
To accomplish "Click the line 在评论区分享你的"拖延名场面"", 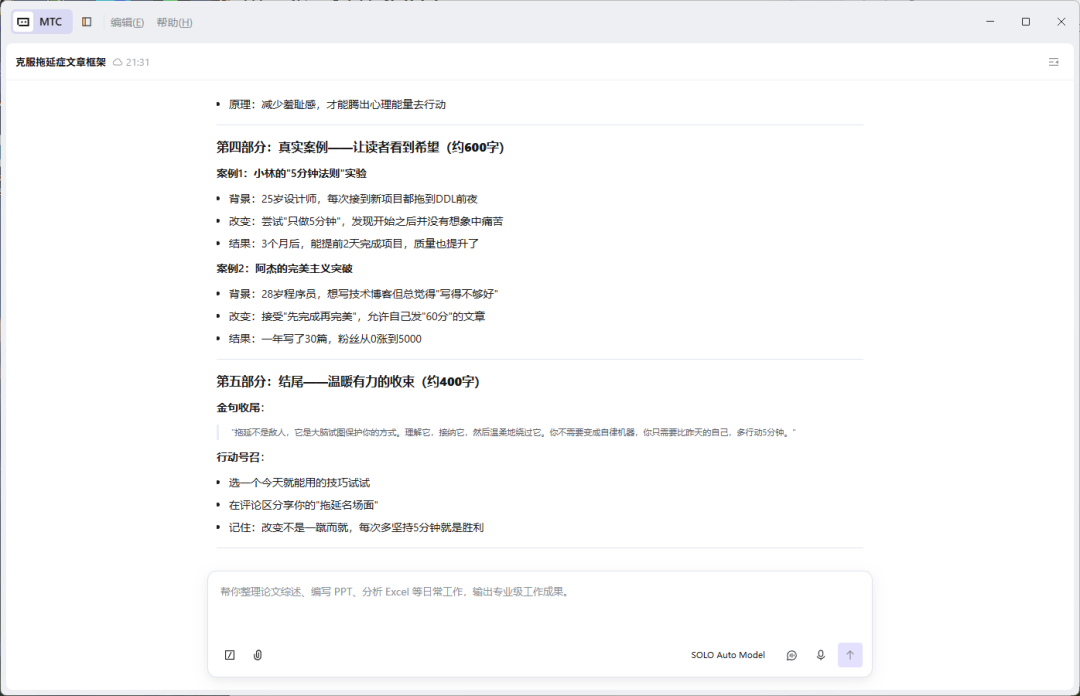I will click(x=304, y=505).
